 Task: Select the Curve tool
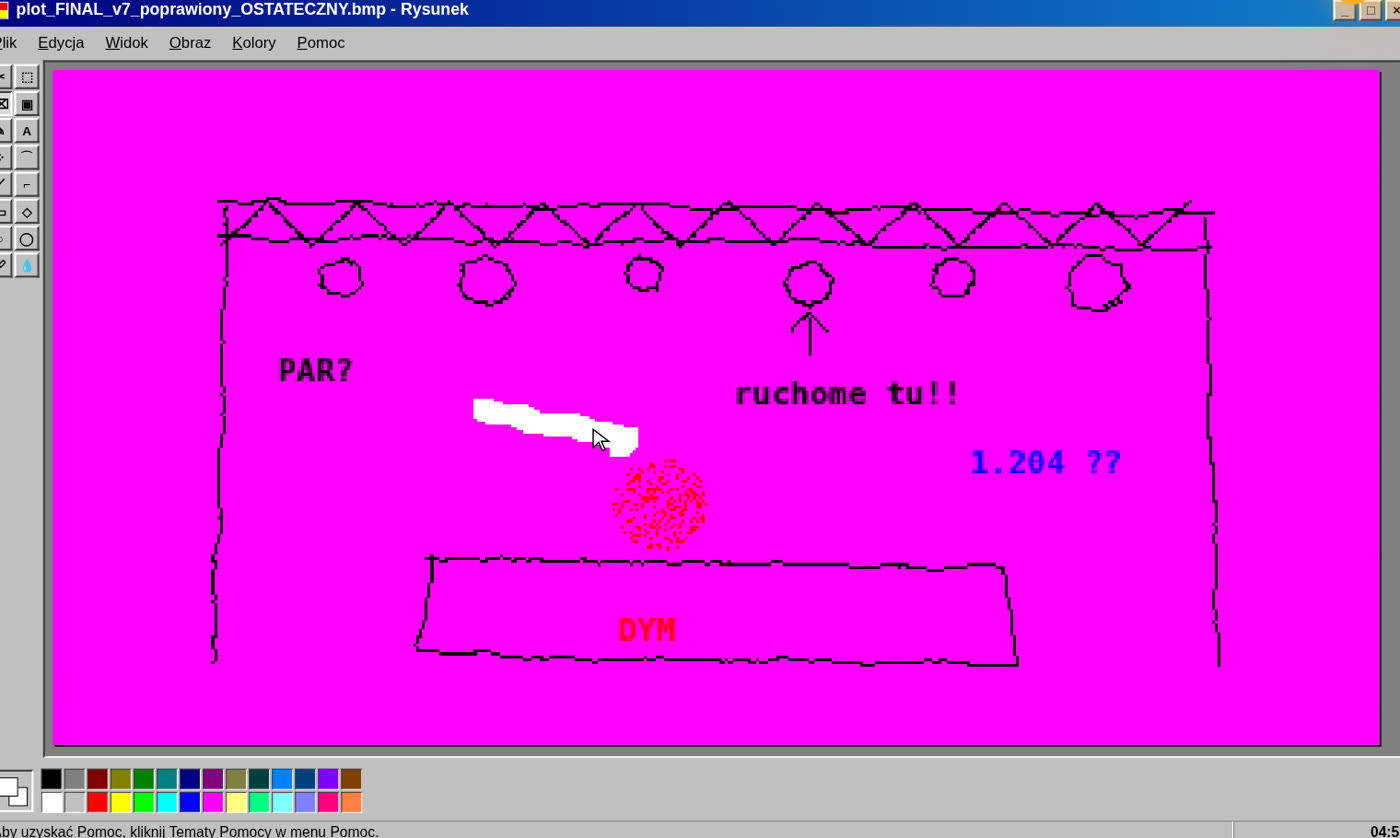(27, 157)
